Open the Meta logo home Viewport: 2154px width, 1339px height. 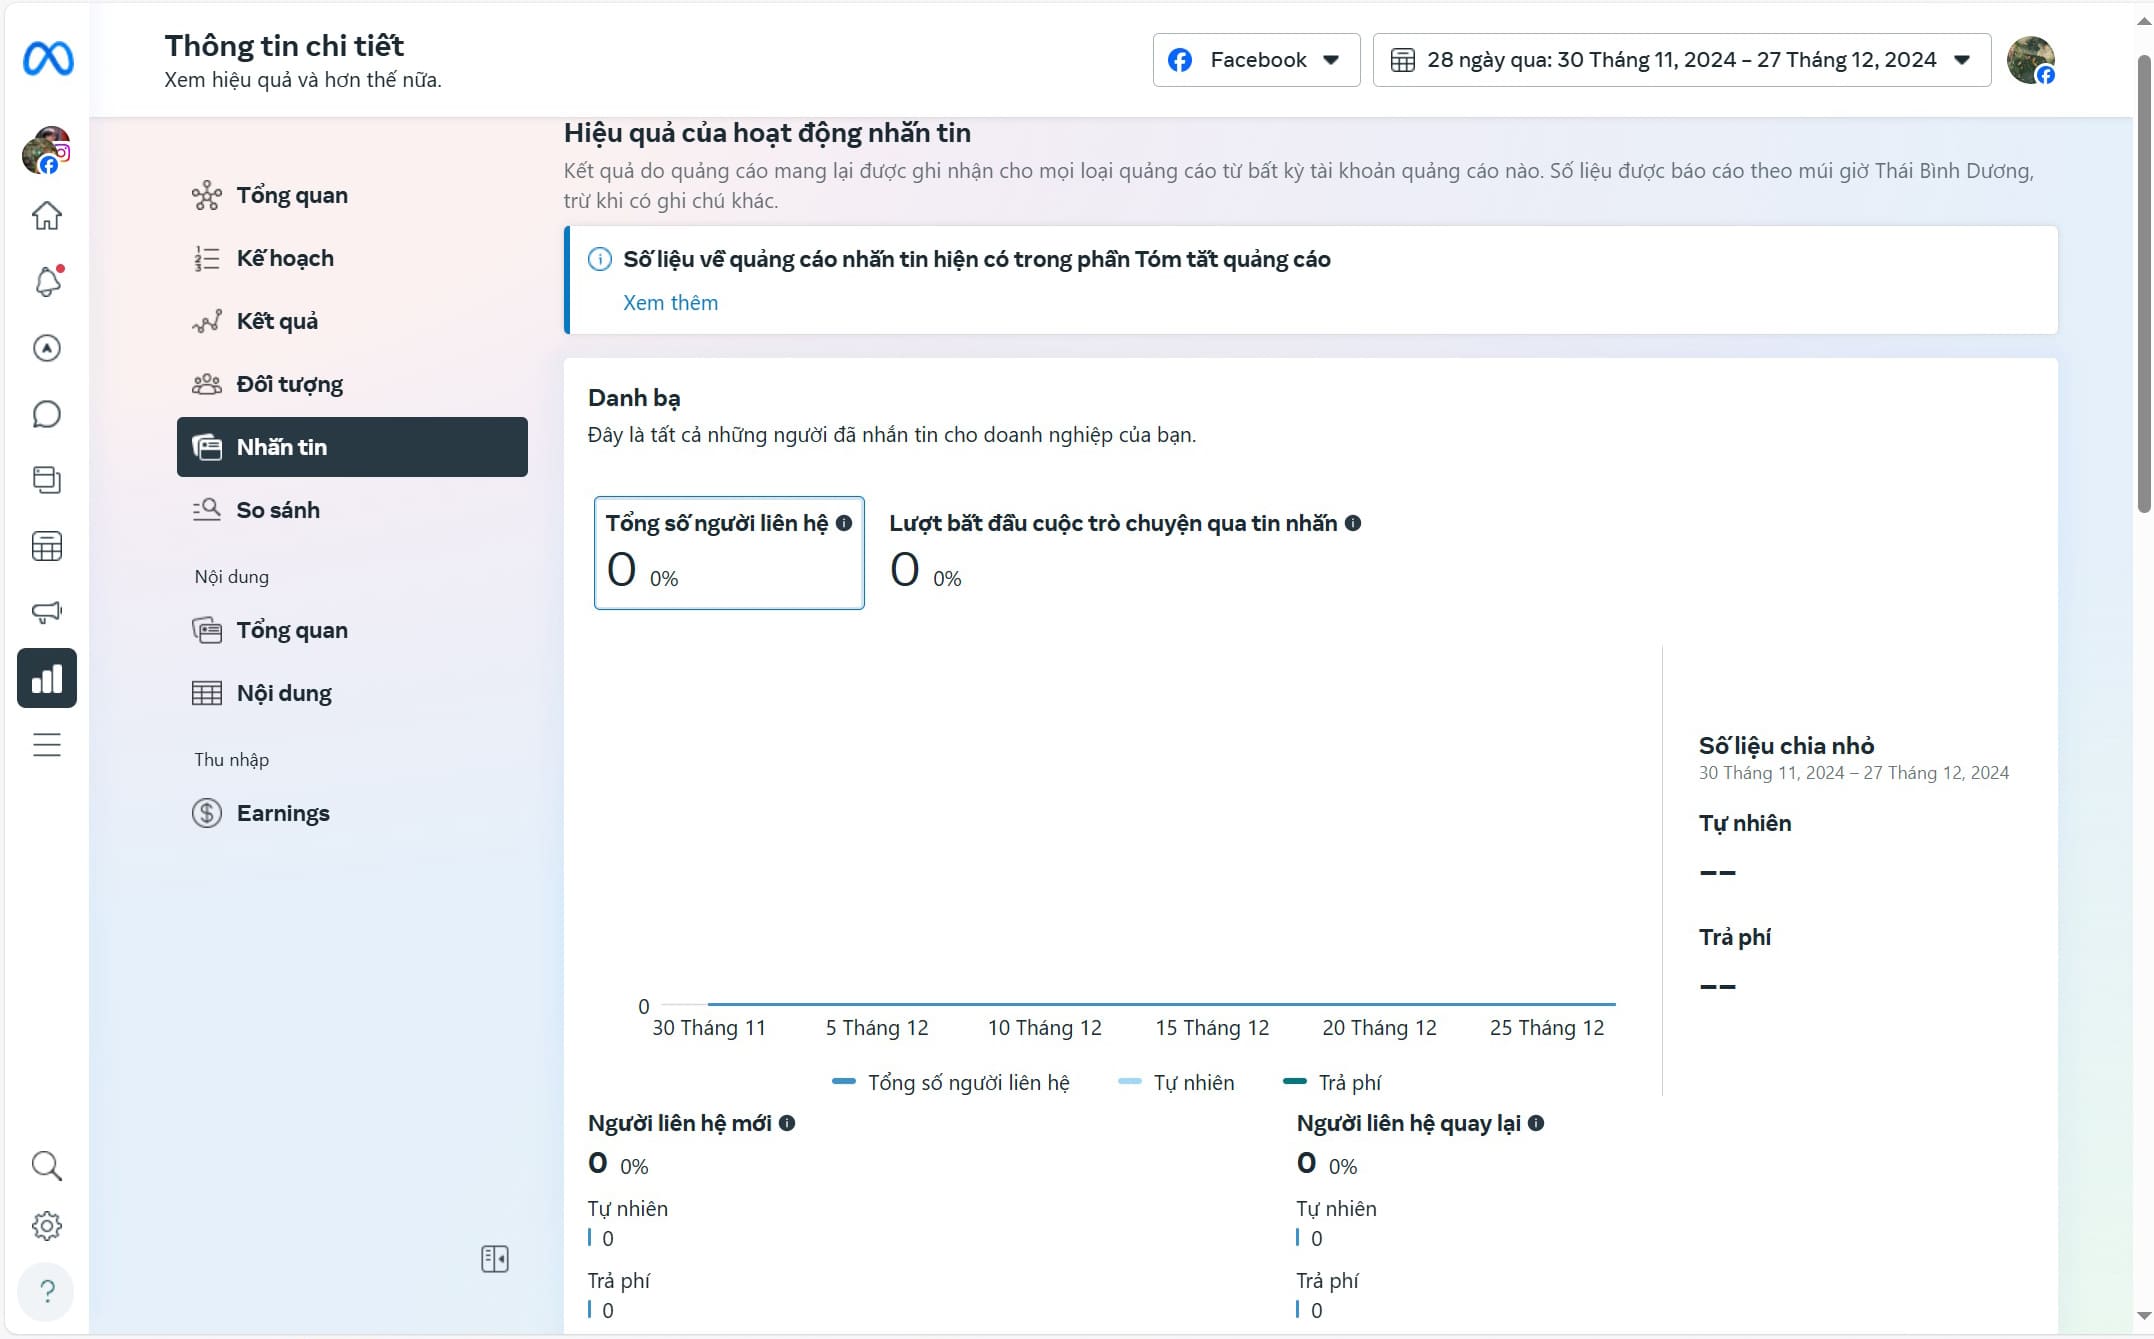[48, 59]
